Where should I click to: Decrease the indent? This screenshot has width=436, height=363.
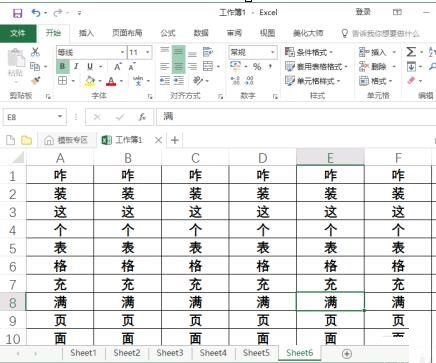tap(165, 81)
